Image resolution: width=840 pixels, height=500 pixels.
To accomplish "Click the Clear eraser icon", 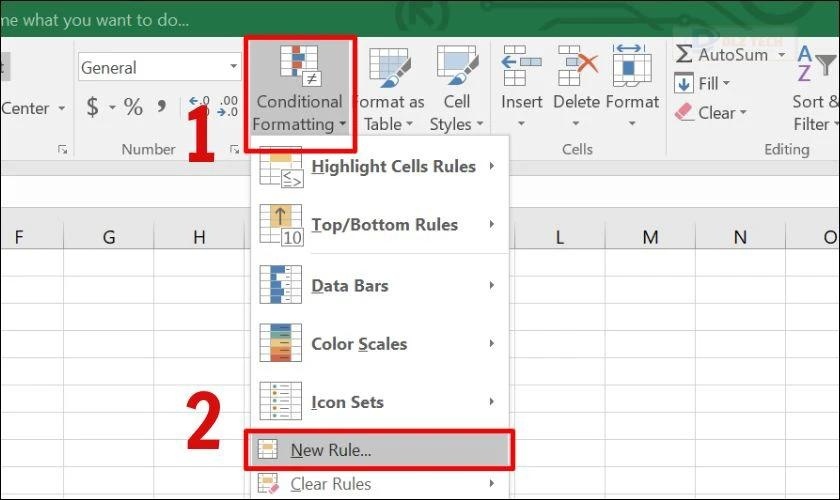I will pyautogui.click(x=684, y=113).
